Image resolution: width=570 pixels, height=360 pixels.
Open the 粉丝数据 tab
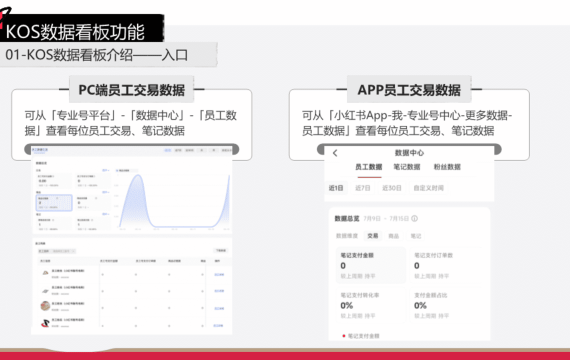tap(447, 167)
